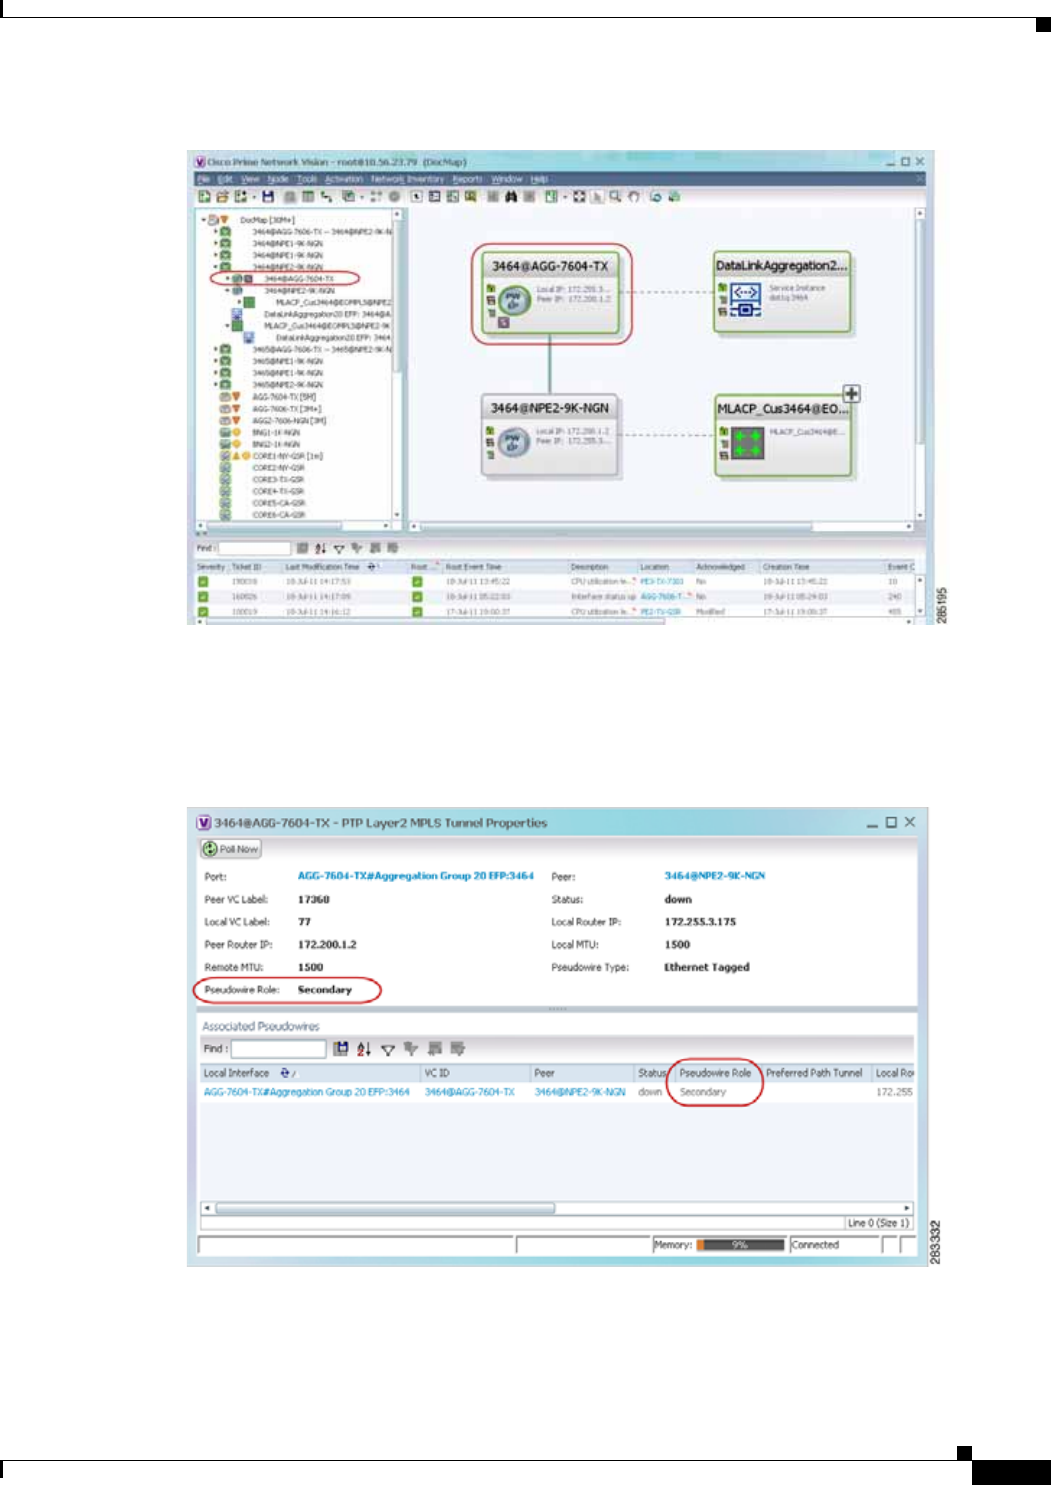Open the AGG-7604-TX#Aggregation Group 20 EFP:3464 port link
This screenshot has width=1051, height=1485.
pyautogui.click(x=416, y=876)
